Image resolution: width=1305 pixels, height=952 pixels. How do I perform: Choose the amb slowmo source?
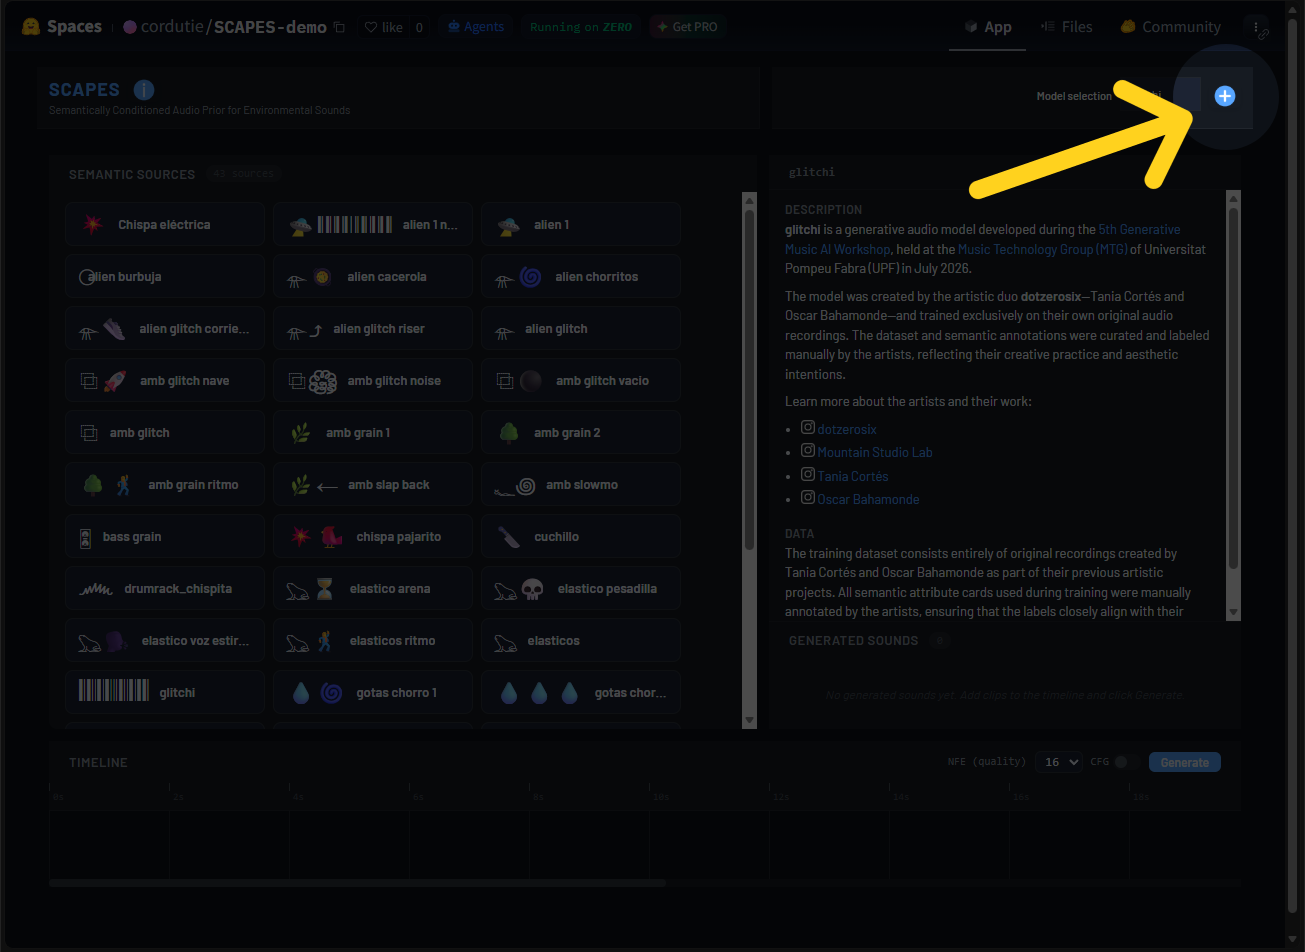coord(581,485)
